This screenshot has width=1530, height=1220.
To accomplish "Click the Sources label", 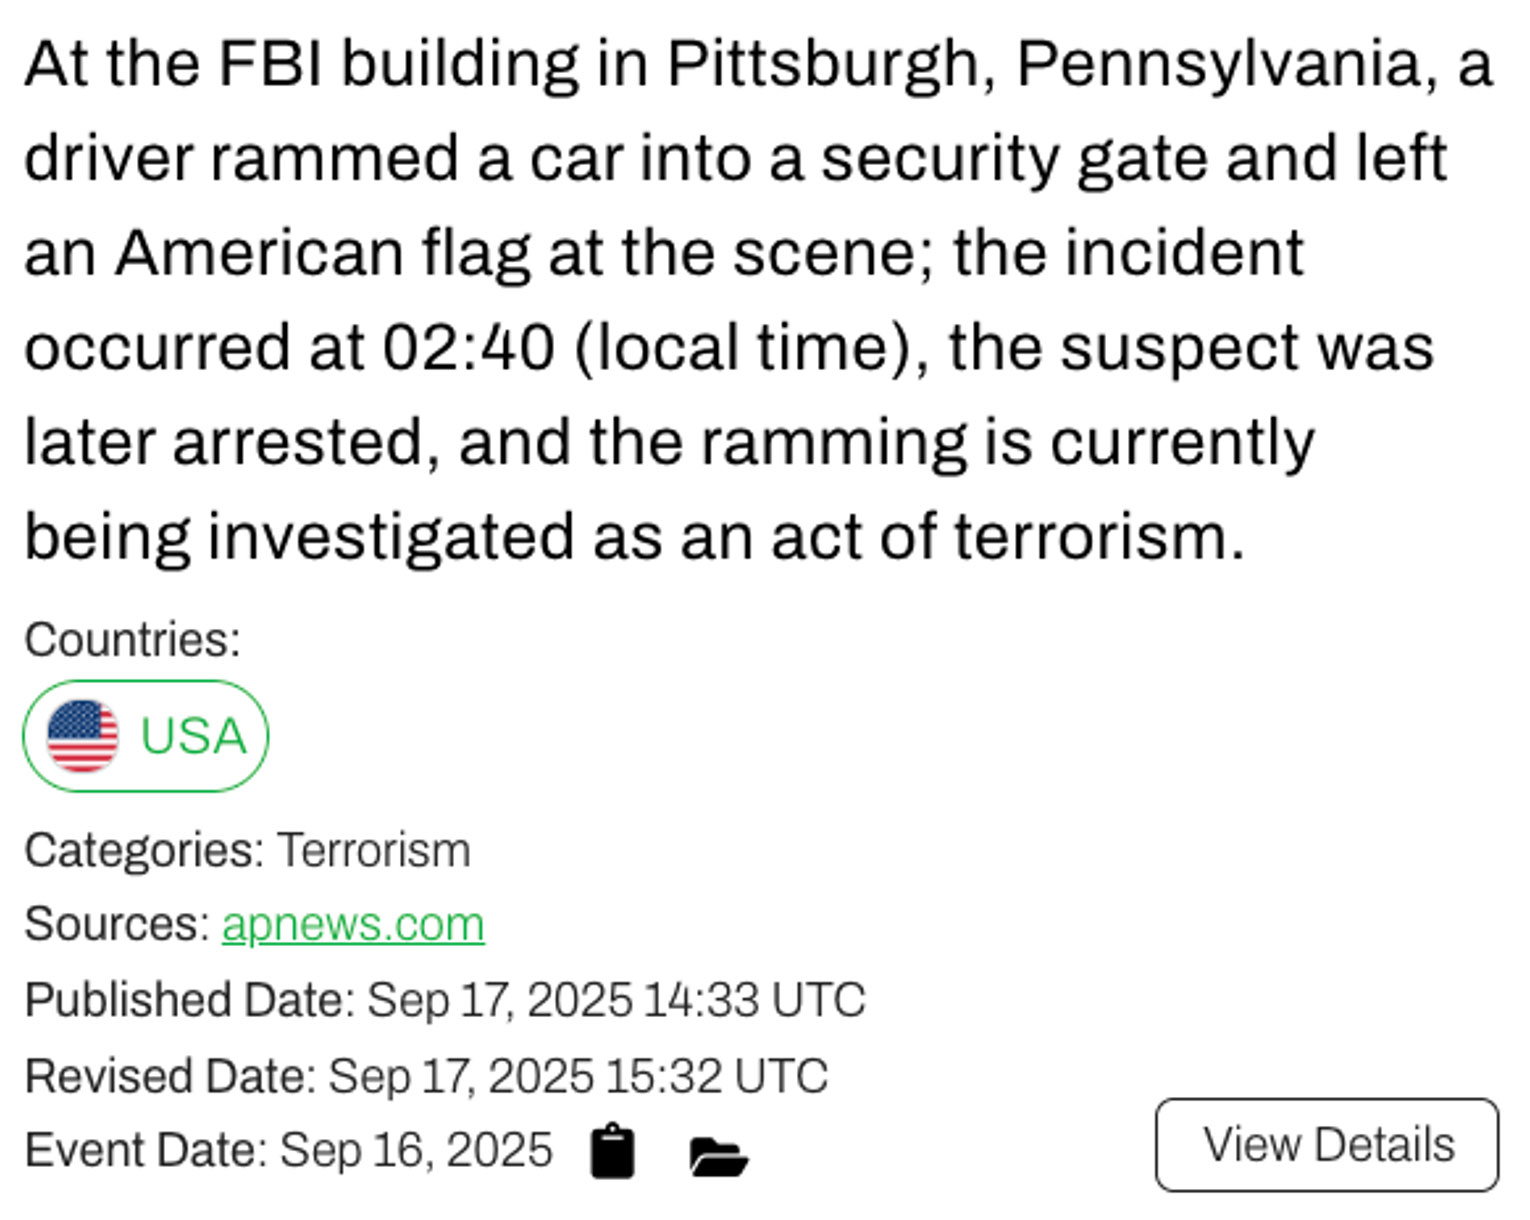I will point(116,924).
